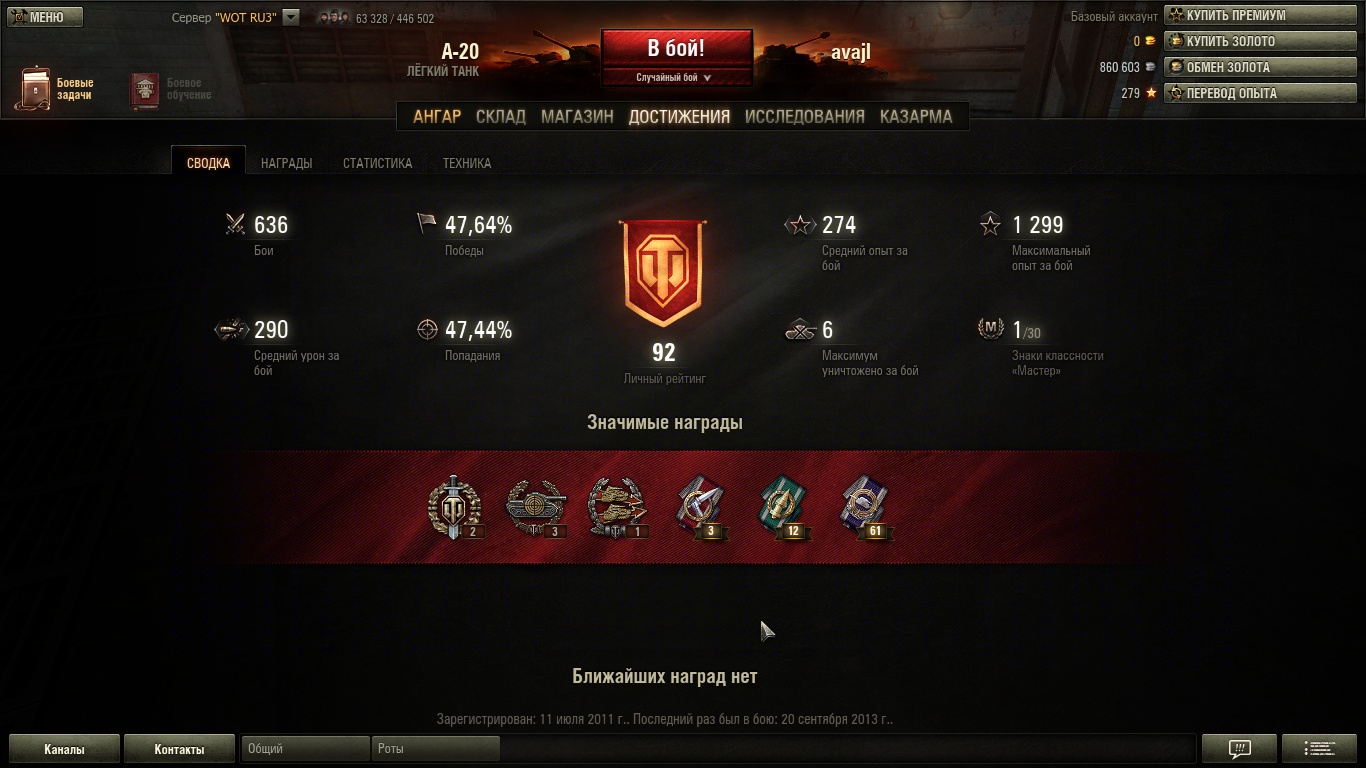Open the МЕНЮ main menu
This screenshot has height=768, width=1366.
[45, 17]
